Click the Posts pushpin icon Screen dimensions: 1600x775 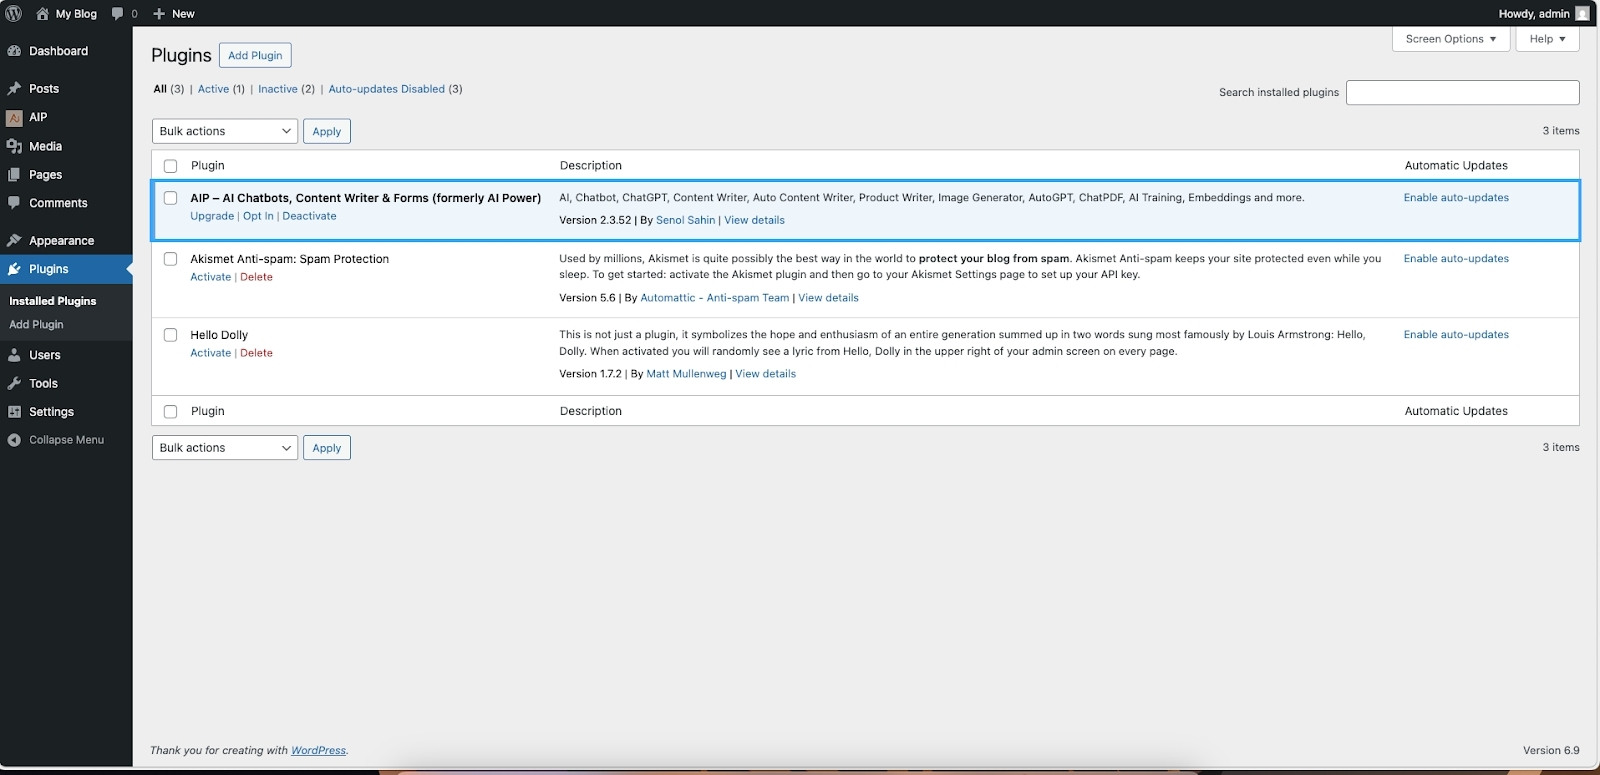(14, 89)
